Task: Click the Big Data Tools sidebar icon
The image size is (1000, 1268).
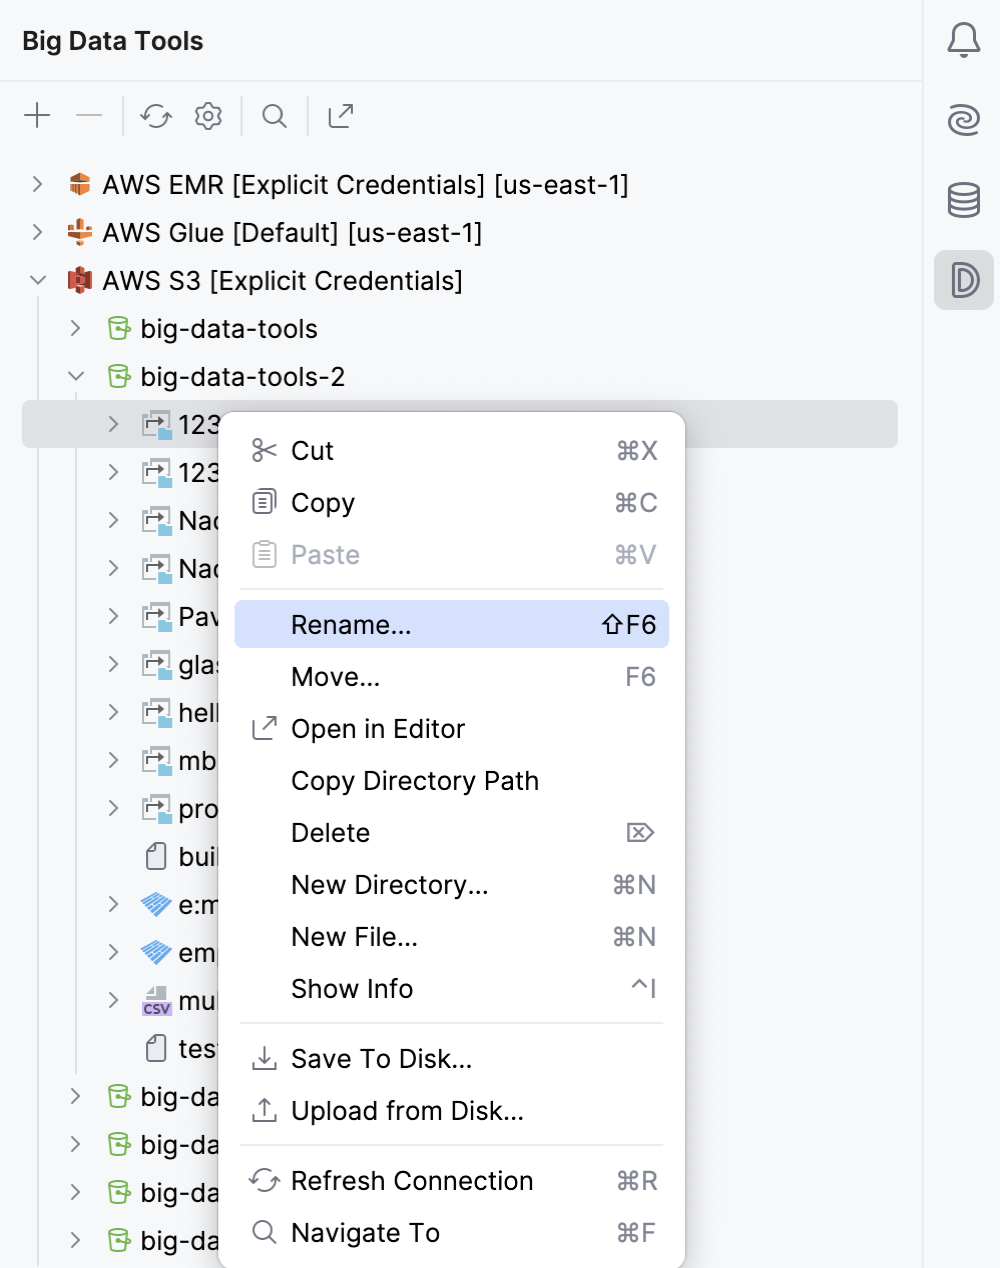Action: [x=963, y=281]
